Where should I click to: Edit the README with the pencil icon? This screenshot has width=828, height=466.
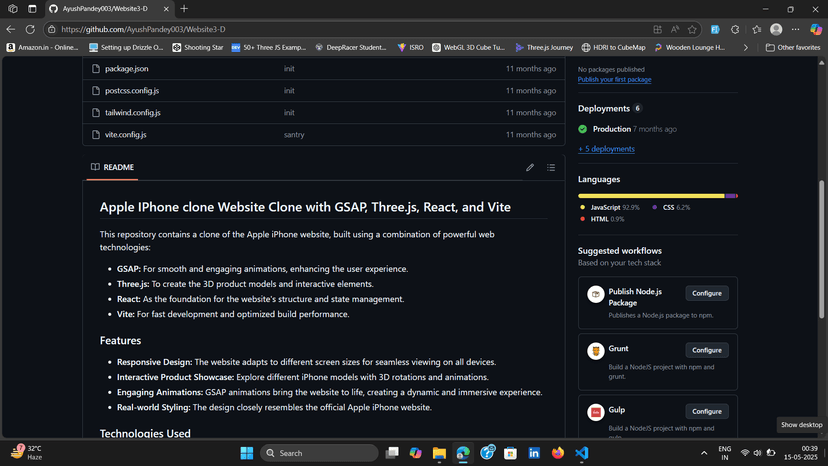(x=530, y=167)
